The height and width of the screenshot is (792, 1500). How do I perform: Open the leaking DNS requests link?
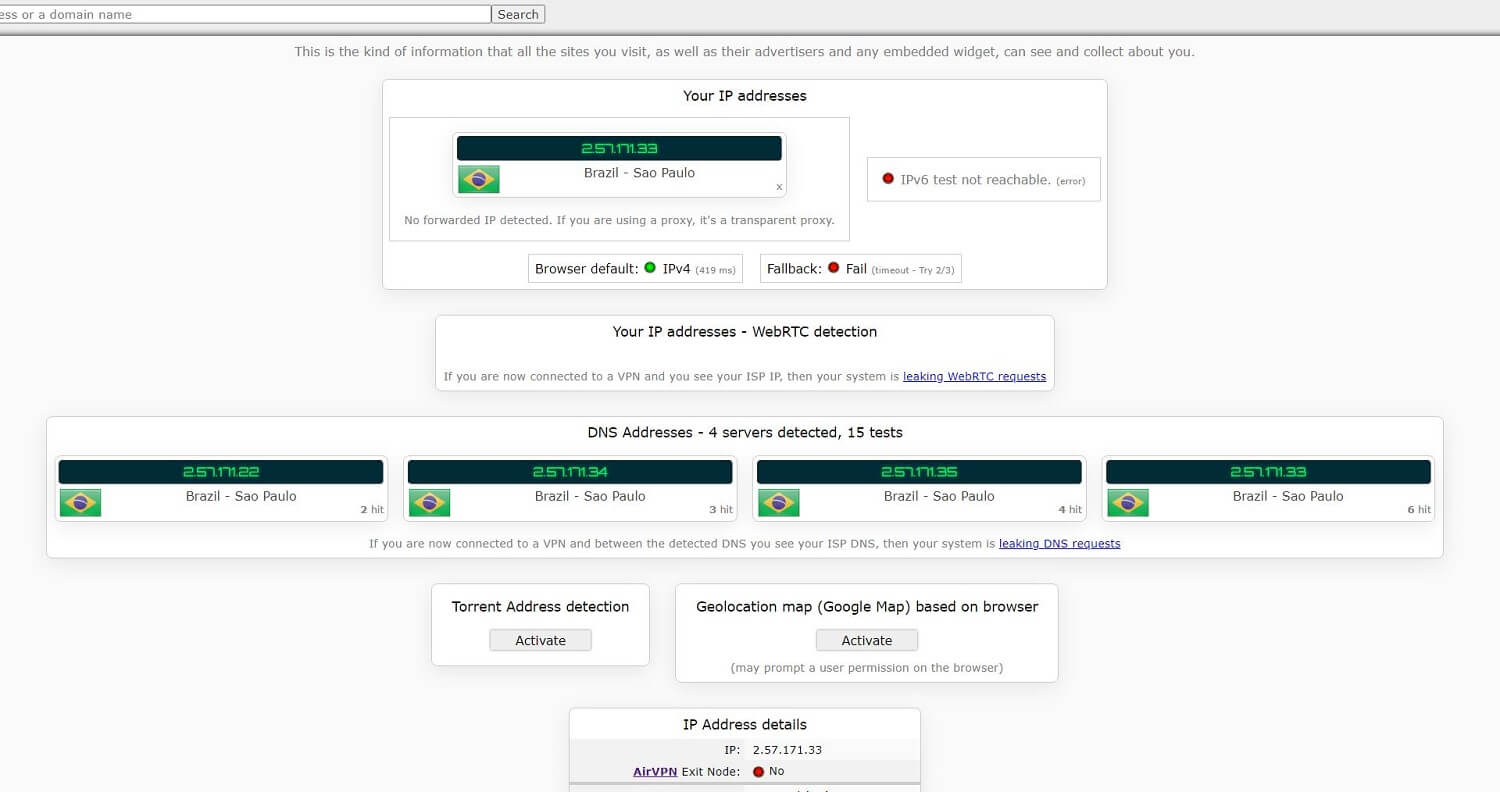pyautogui.click(x=1059, y=544)
